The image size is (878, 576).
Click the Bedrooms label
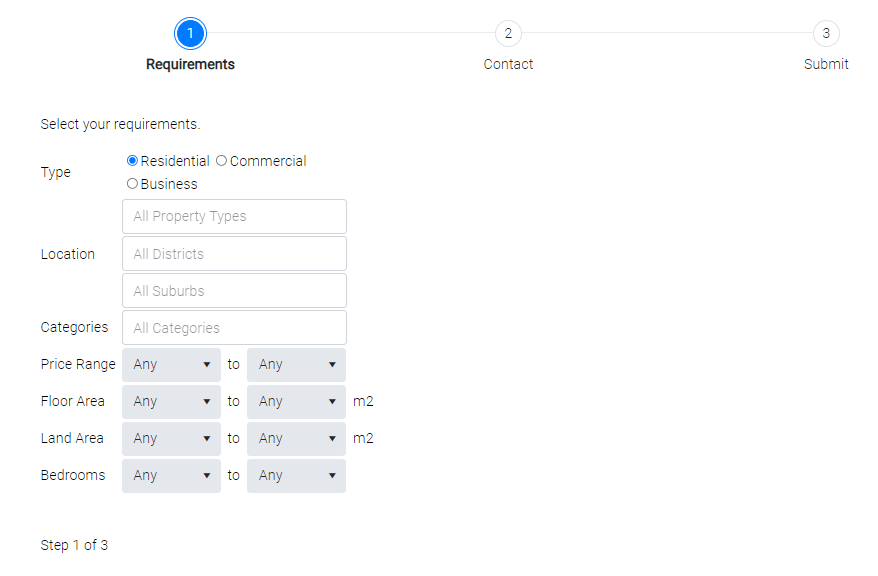(x=73, y=475)
